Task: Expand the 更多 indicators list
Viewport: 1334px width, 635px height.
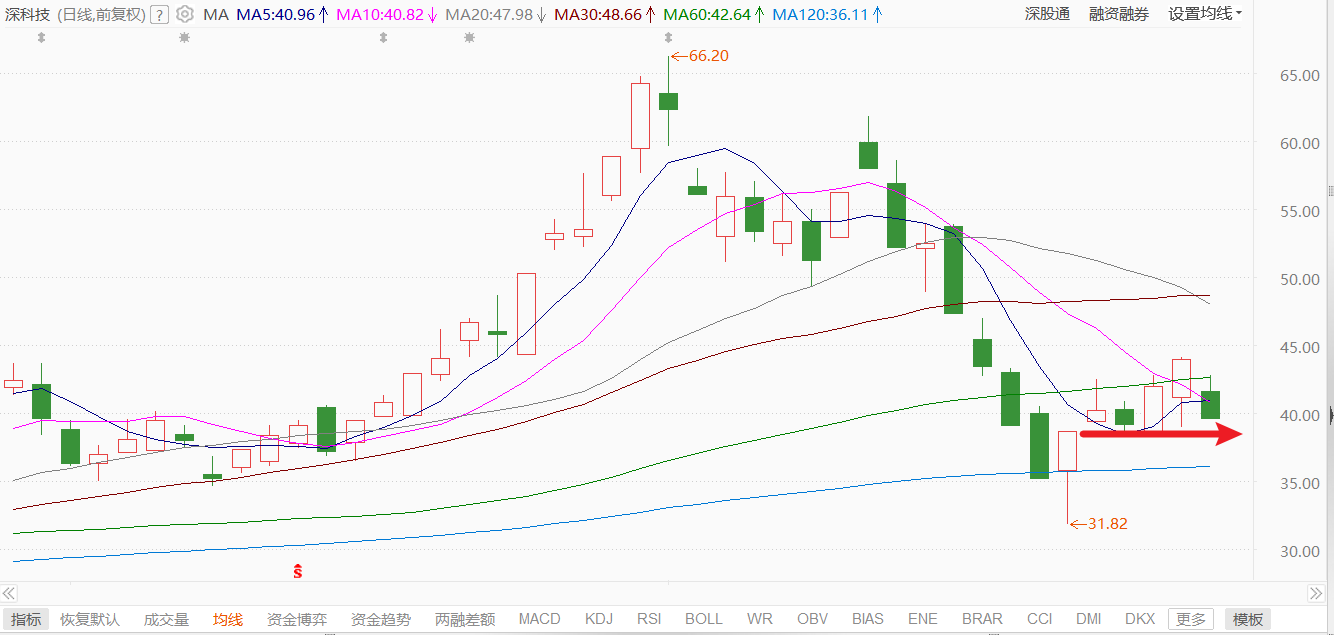Action: click(1191, 619)
